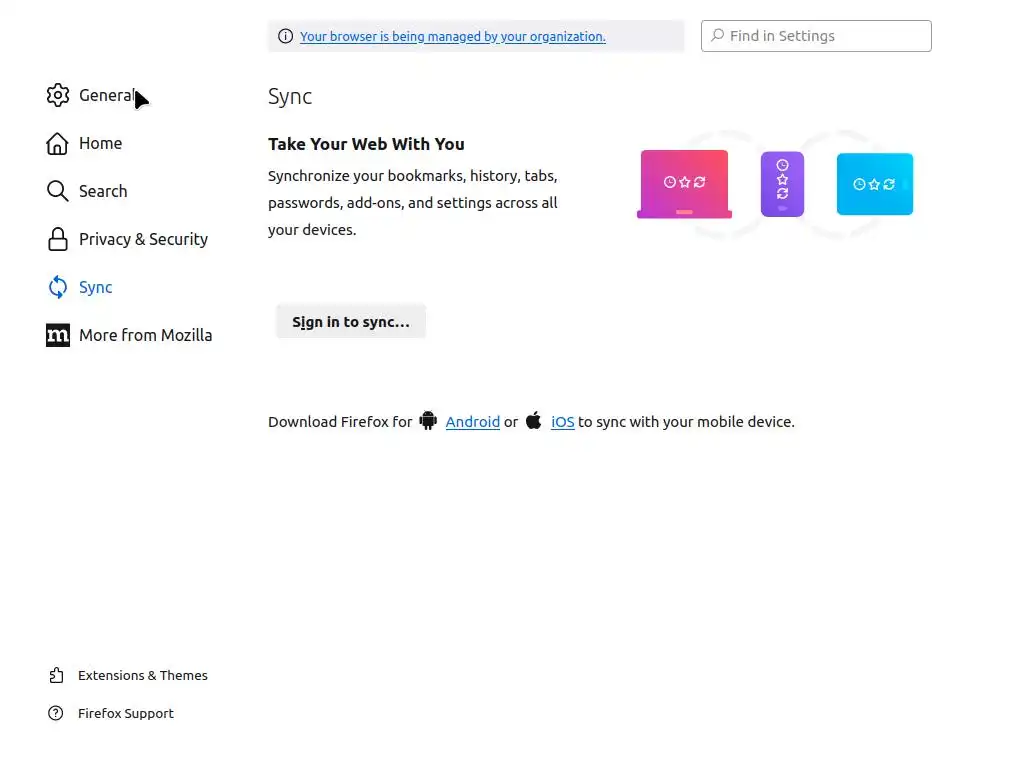This screenshot has width=1024, height=768.
Task: Click the info icon beside managed notice
Action: 285,37
